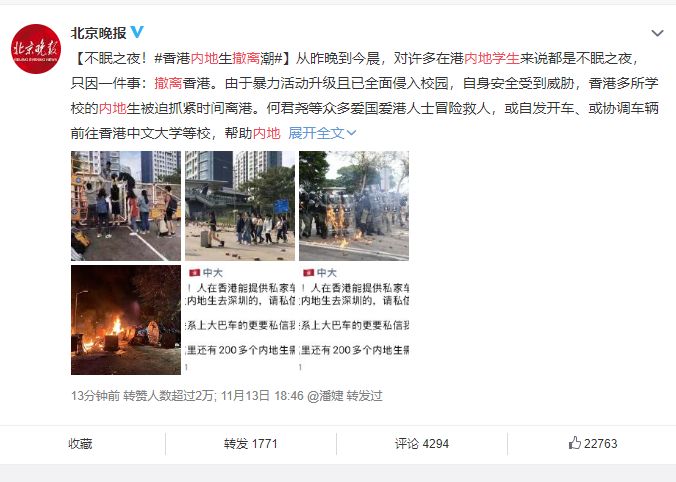The height and width of the screenshot is (482, 676).
Task: Open 评论 4294 comments
Action: pyautogui.click(x=422, y=444)
